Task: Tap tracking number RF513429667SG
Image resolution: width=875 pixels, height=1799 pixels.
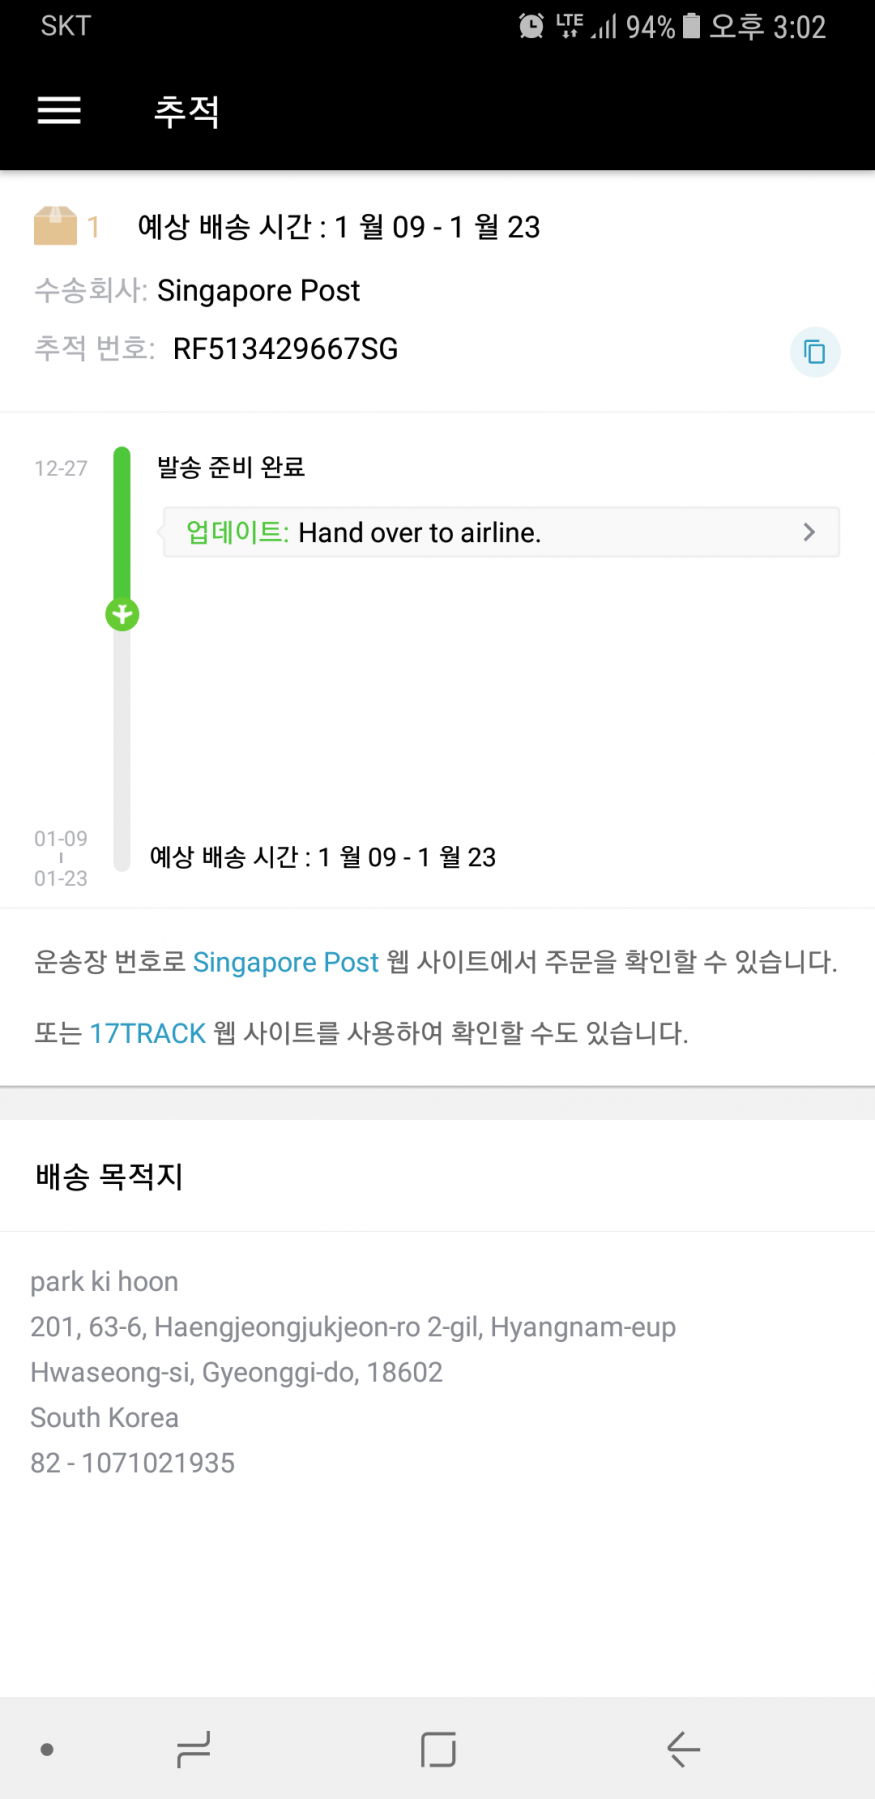Action: tap(285, 349)
